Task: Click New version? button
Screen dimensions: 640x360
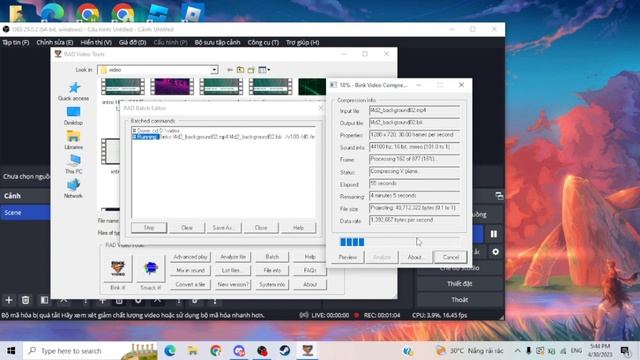Action: click(233, 284)
